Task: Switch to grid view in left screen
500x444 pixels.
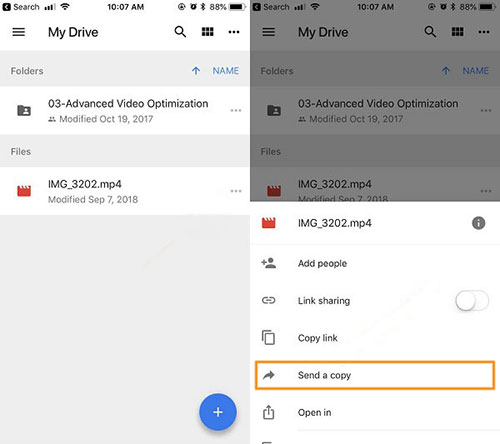Action: pyautogui.click(x=207, y=32)
